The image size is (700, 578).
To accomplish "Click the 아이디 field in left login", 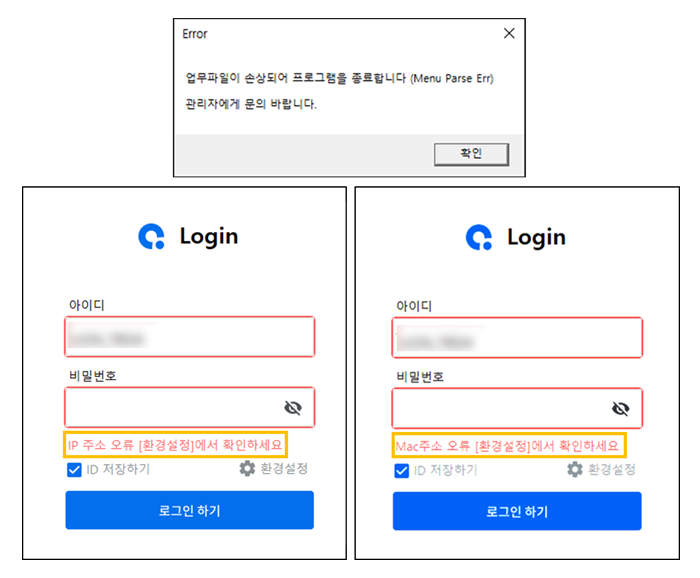I will [190, 337].
